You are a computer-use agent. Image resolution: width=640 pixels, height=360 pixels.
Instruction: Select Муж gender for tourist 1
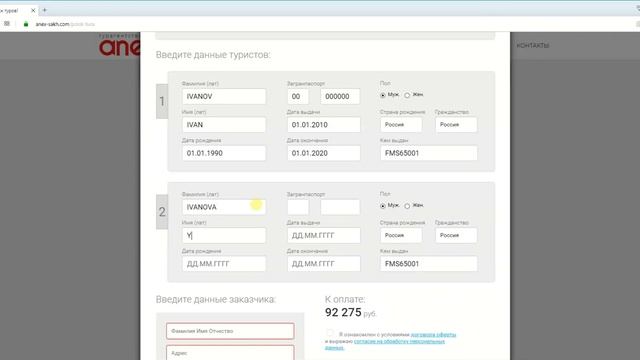tap(383, 95)
